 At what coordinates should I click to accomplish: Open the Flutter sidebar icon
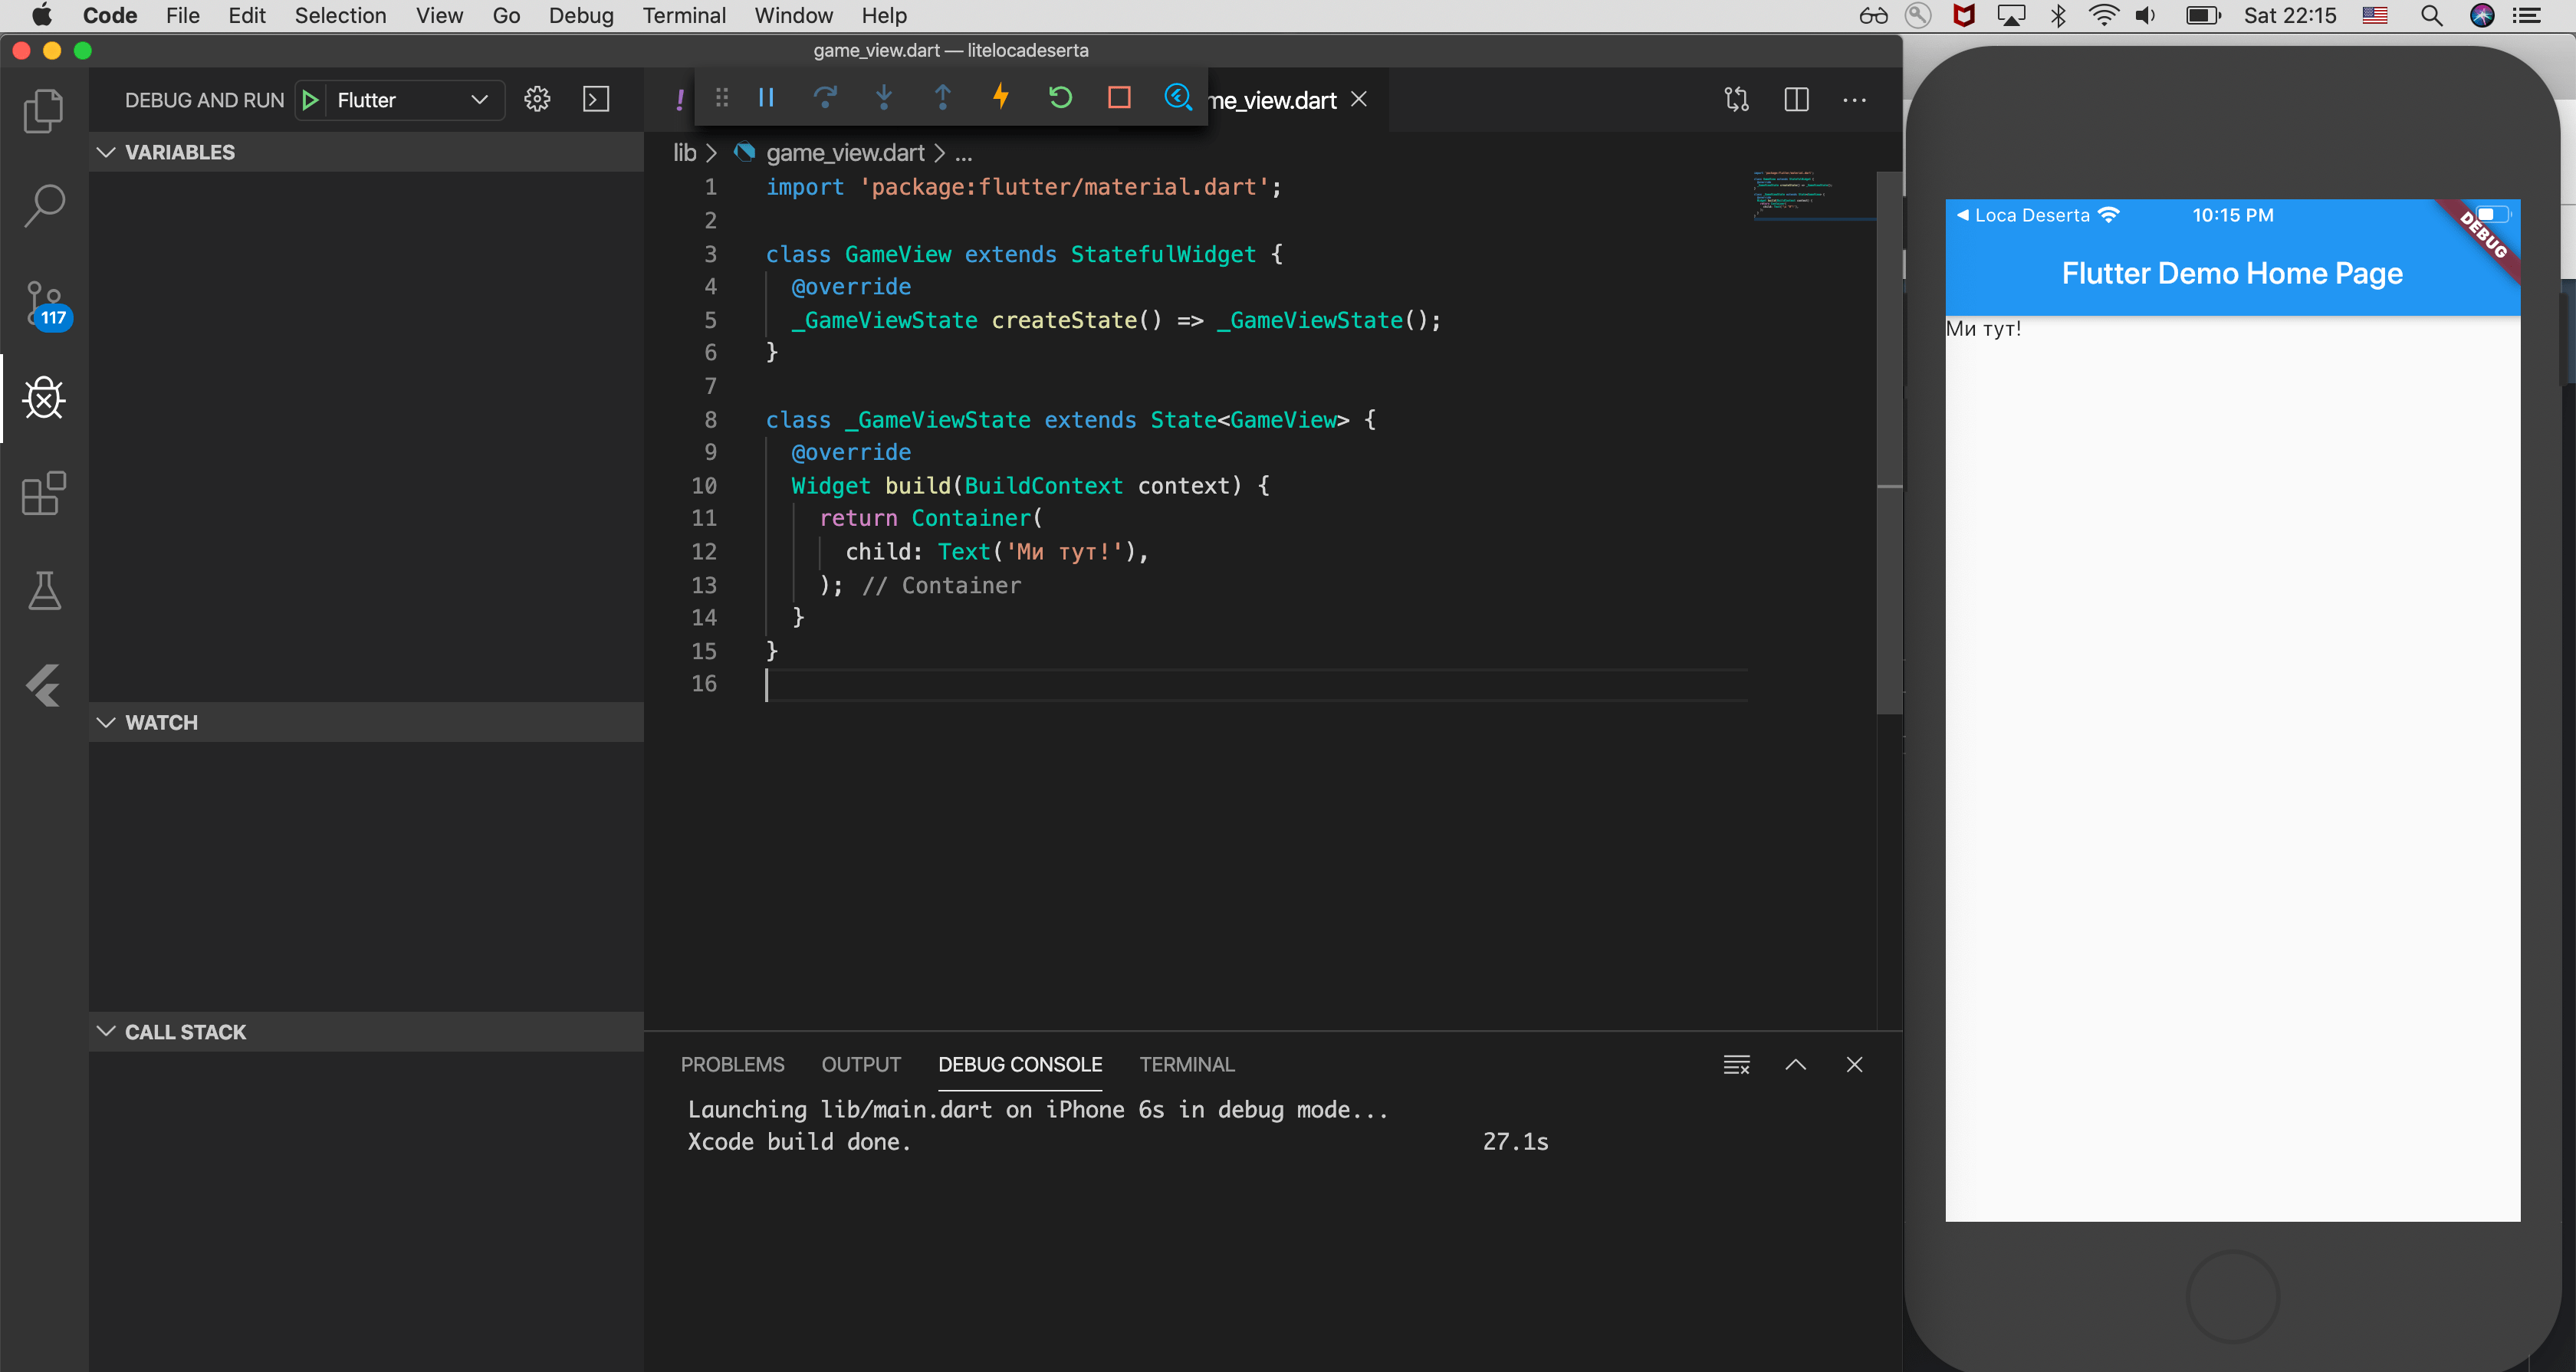(x=44, y=686)
